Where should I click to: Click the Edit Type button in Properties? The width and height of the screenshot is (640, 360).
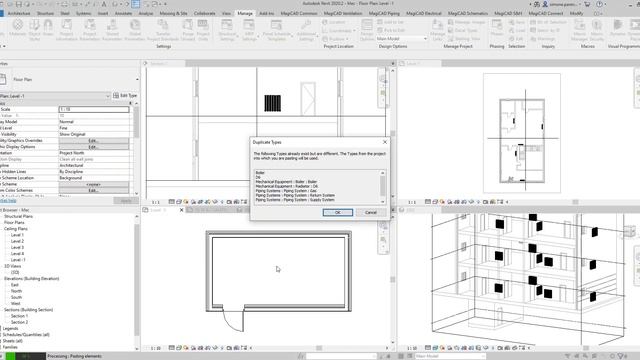(125, 96)
